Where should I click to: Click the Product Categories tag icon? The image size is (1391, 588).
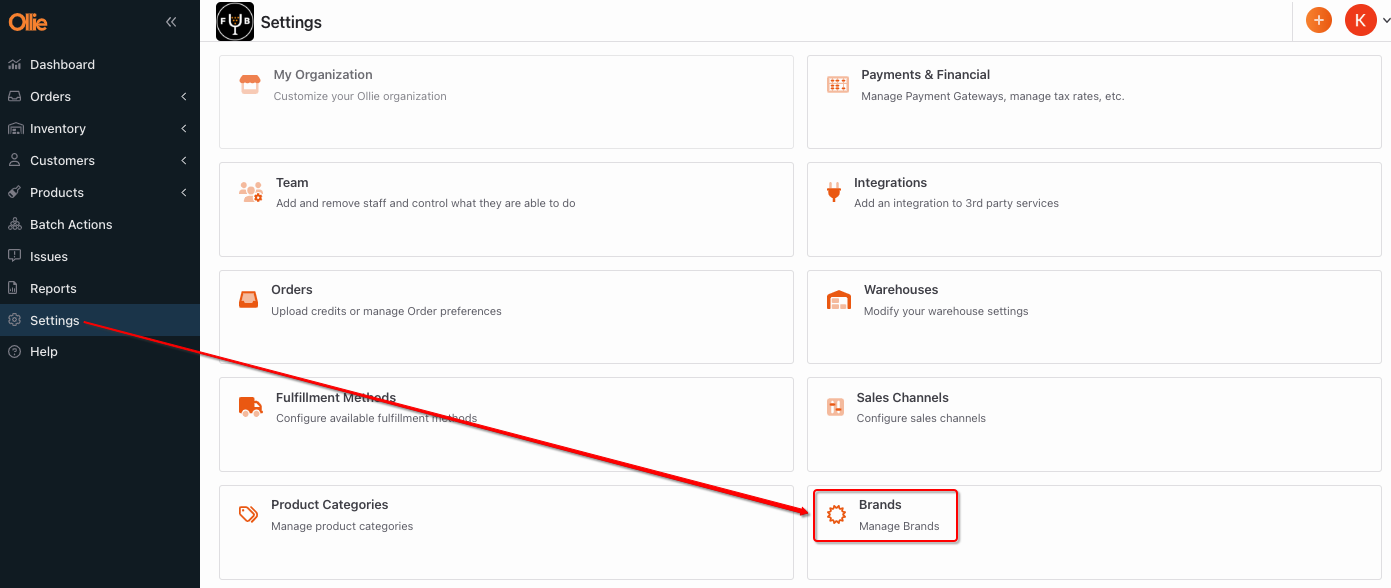pos(248,514)
